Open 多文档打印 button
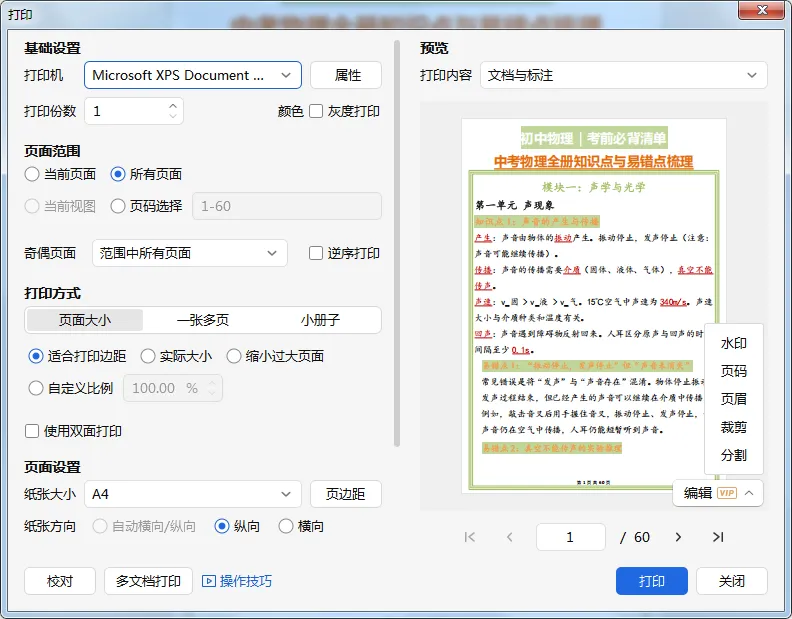 point(148,581)
